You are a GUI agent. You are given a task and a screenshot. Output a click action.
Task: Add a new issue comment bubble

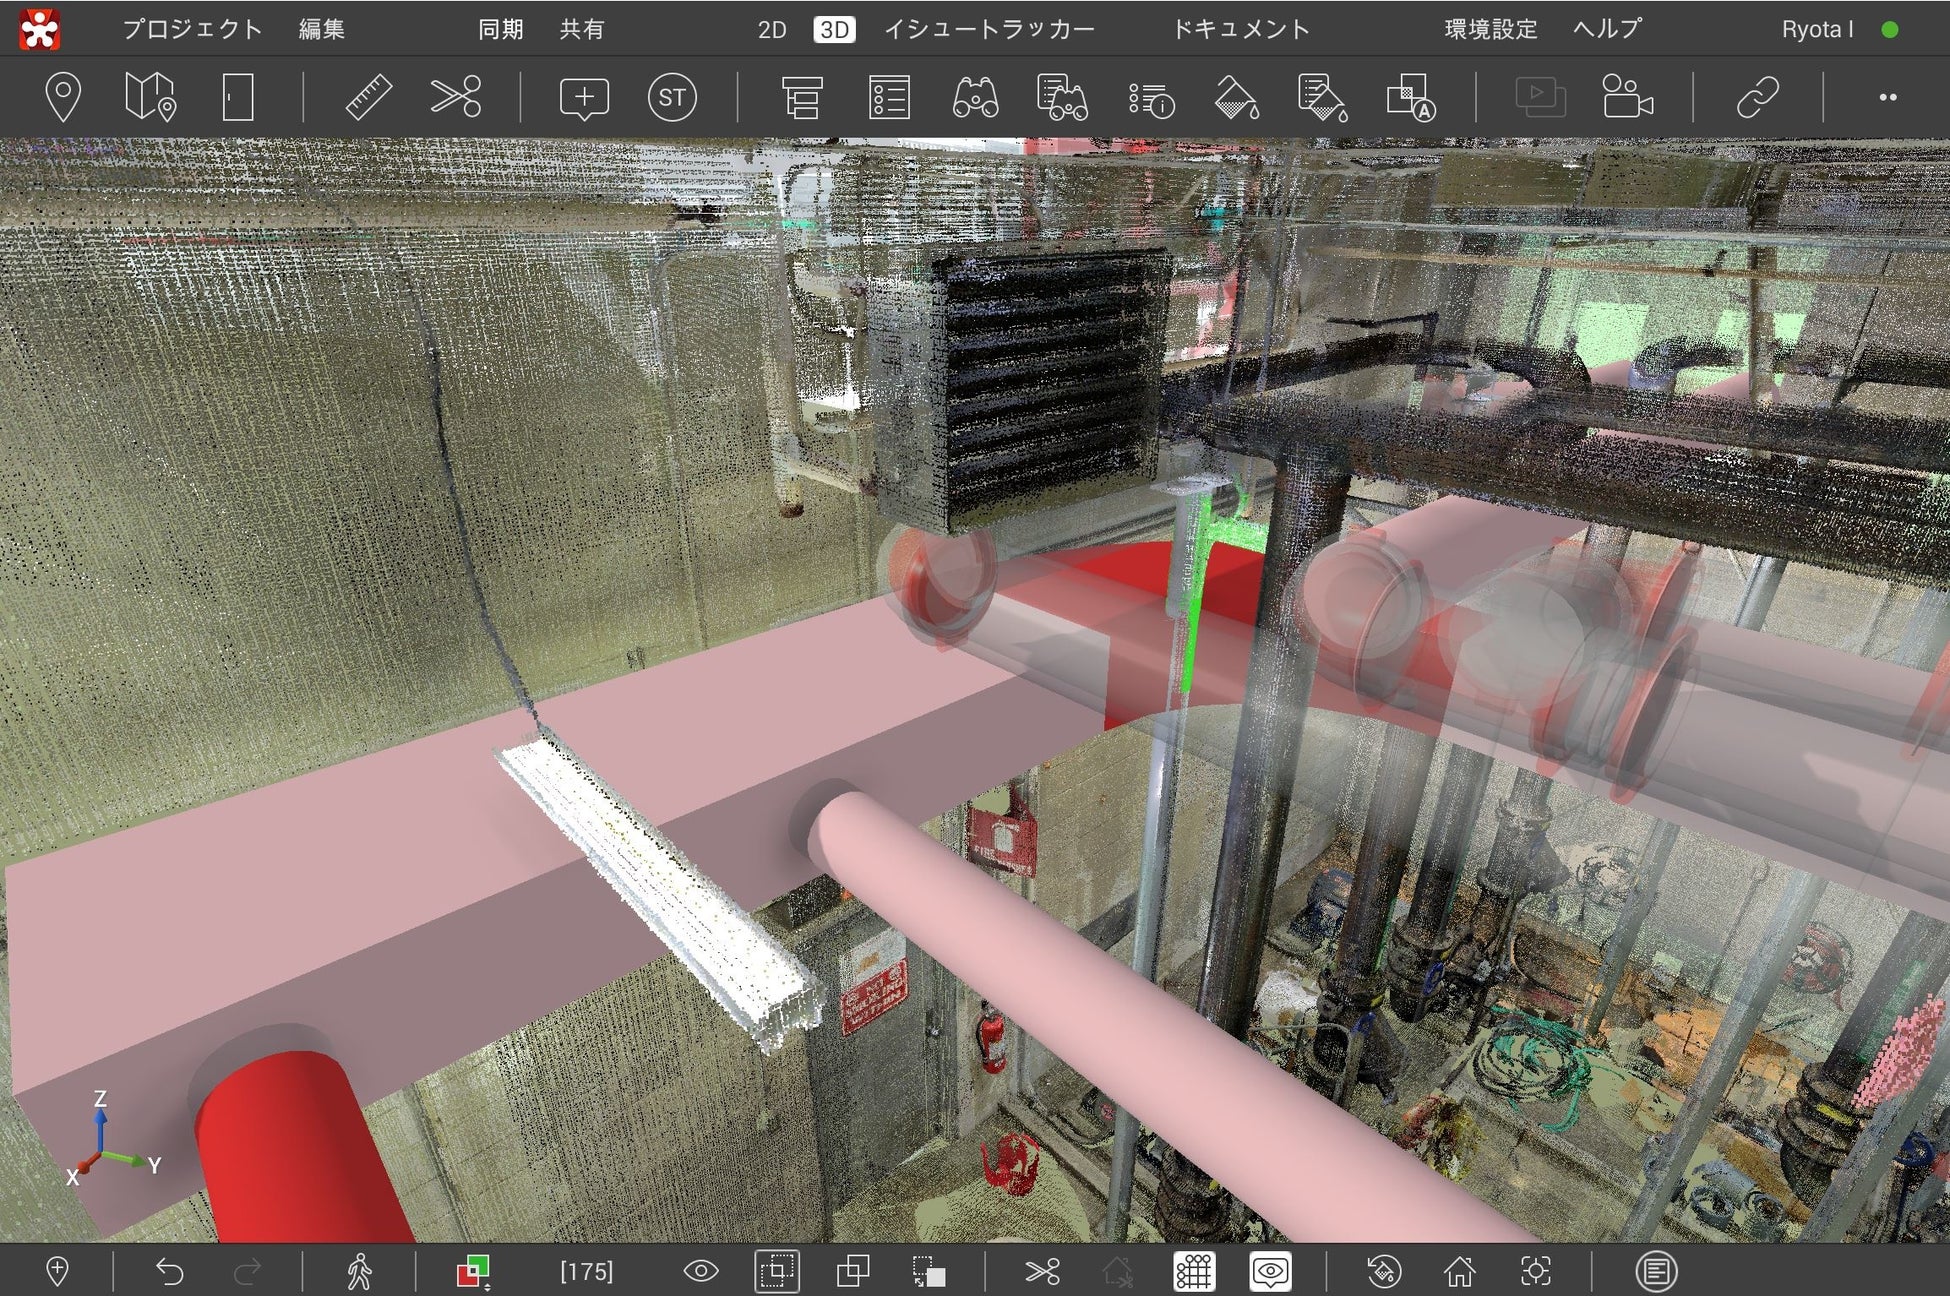click(584, 98)
